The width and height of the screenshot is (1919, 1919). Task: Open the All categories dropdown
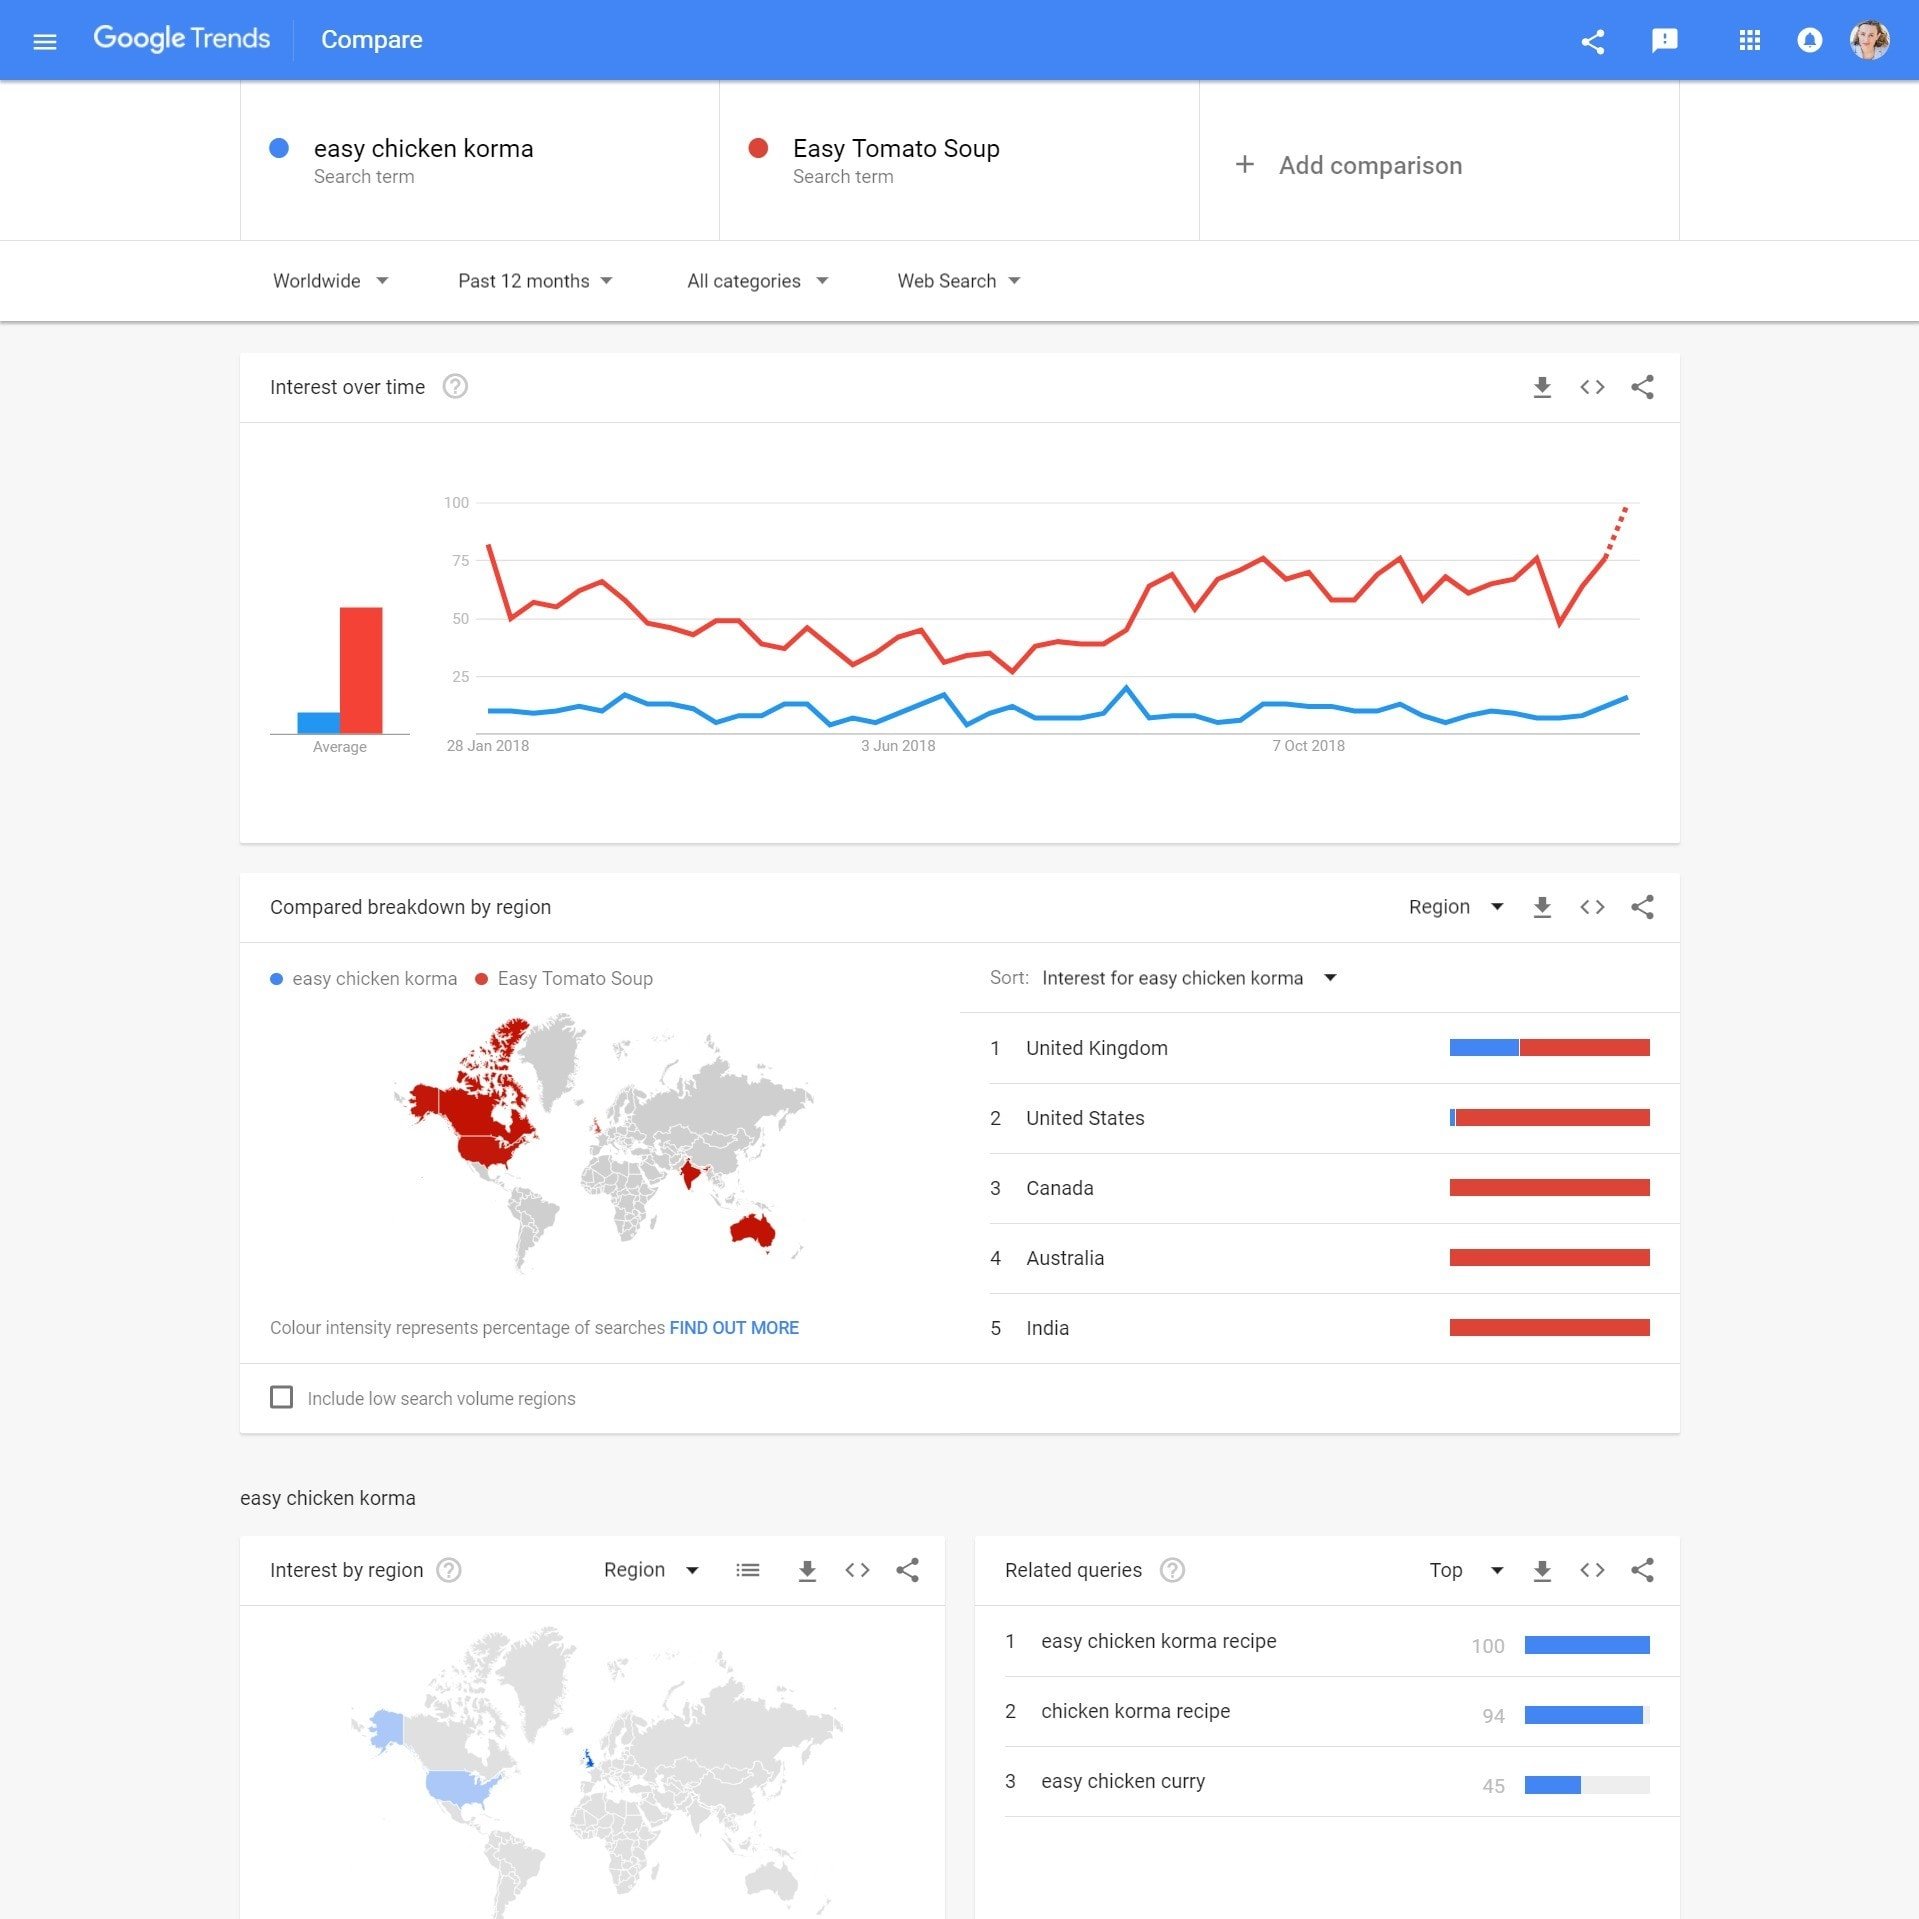click(x=757, y=281)
